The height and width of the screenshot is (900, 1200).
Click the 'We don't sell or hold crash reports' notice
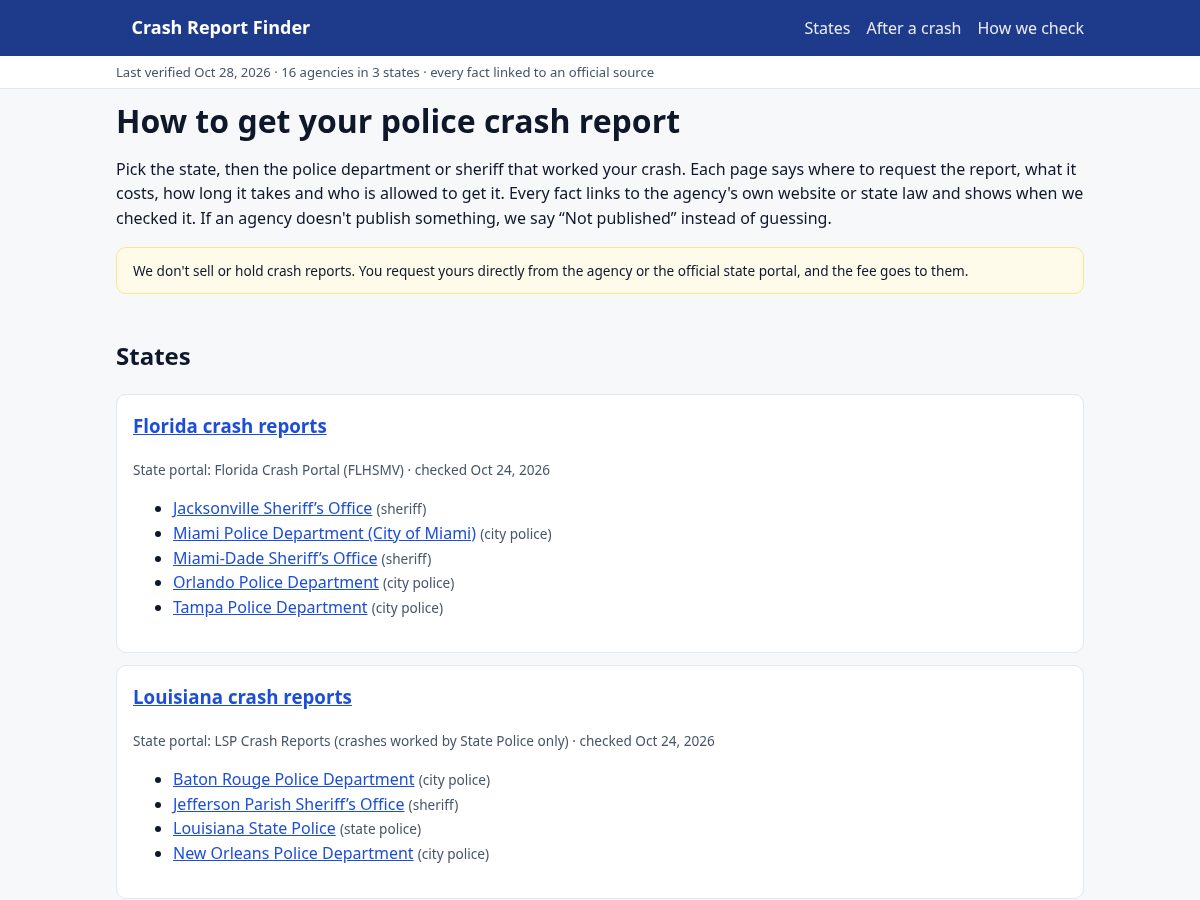pyautogui.click(x=600, y=271)
